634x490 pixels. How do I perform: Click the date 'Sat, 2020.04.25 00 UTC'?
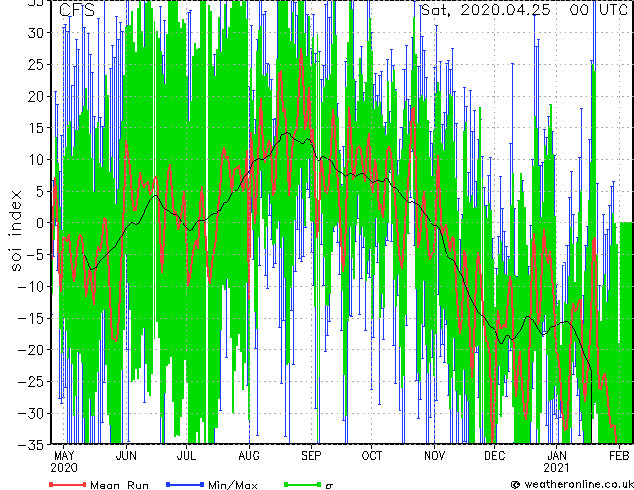coord(524,10)
